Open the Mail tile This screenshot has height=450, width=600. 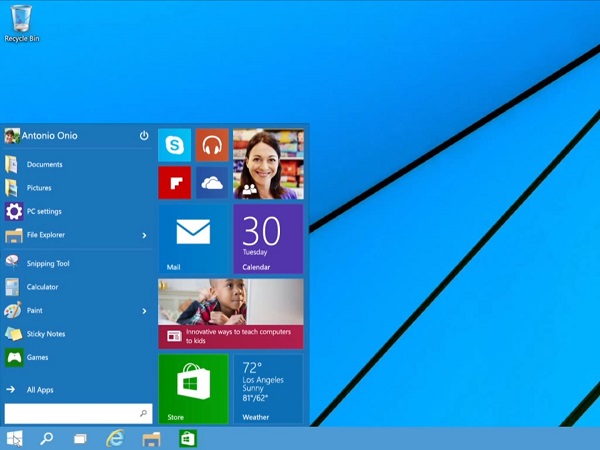(193, 239)
